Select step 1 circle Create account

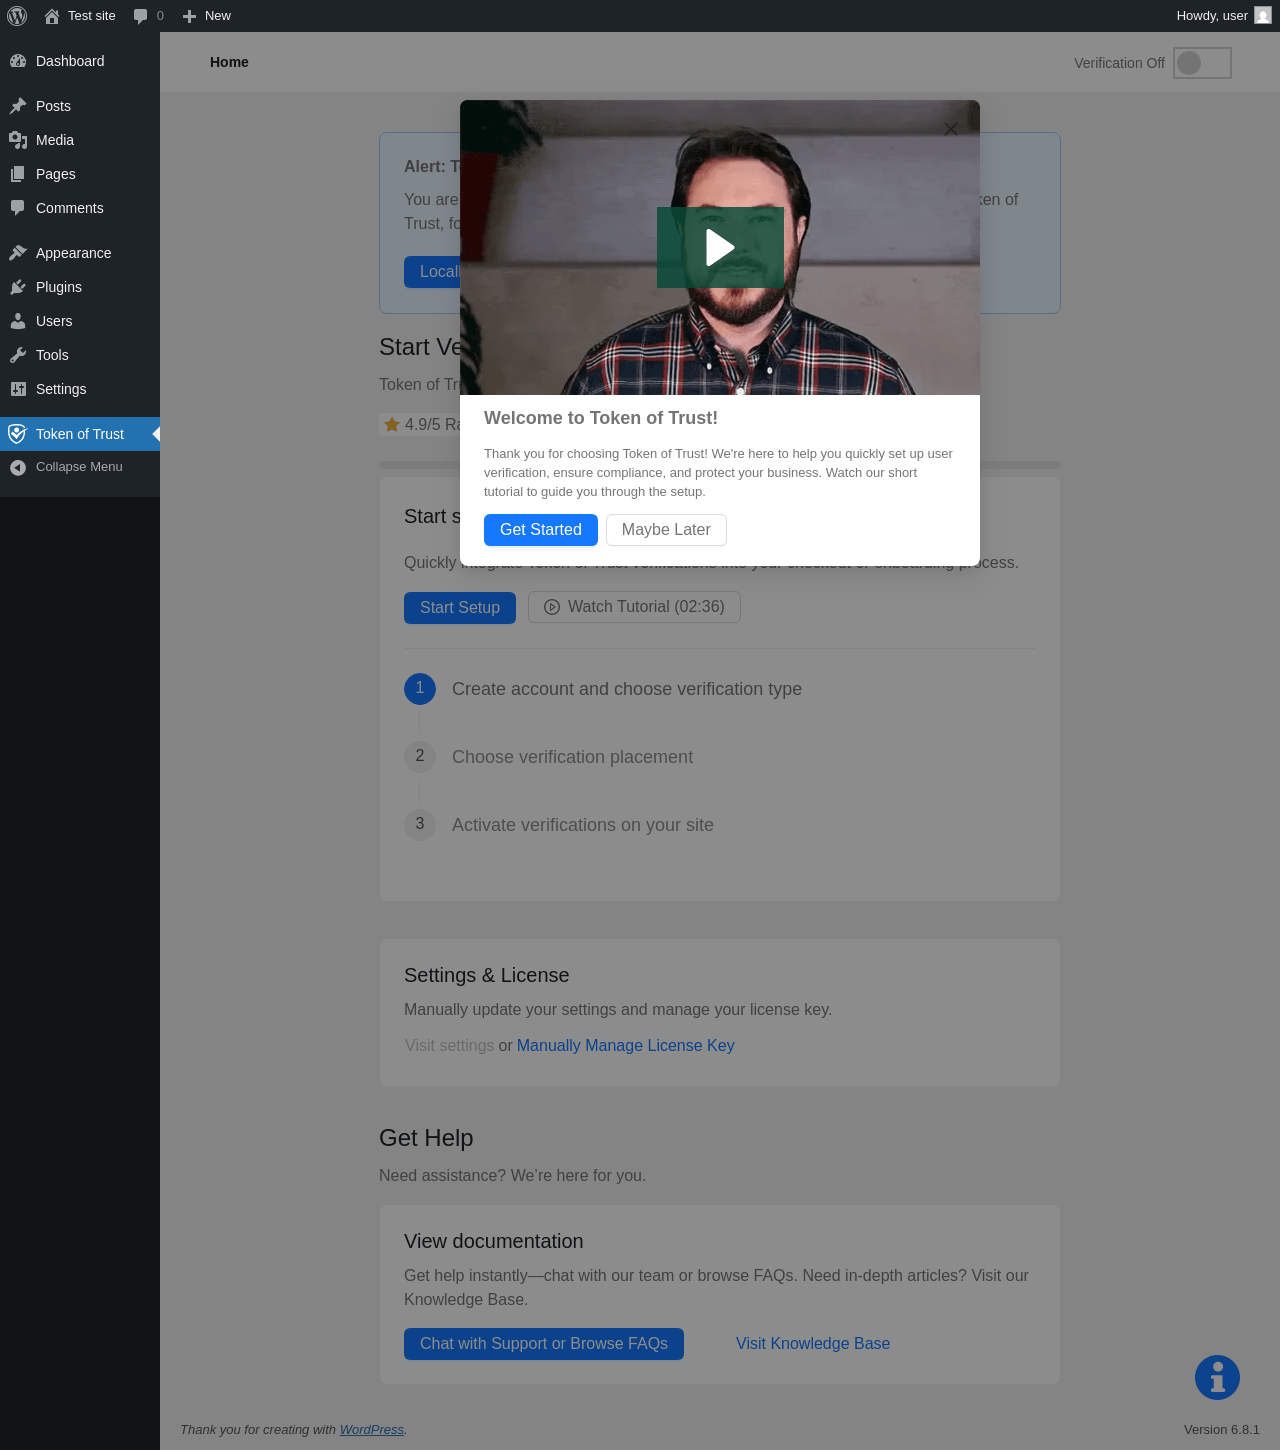pos(420,688)
